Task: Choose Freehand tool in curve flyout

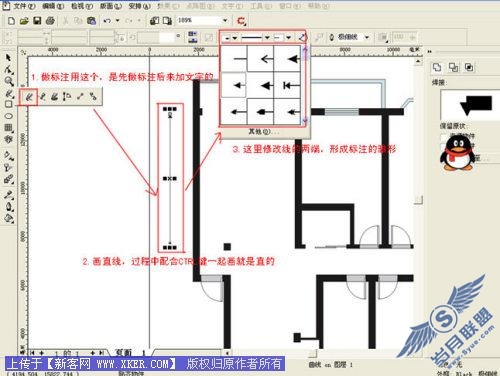Action: click(29, 97)
